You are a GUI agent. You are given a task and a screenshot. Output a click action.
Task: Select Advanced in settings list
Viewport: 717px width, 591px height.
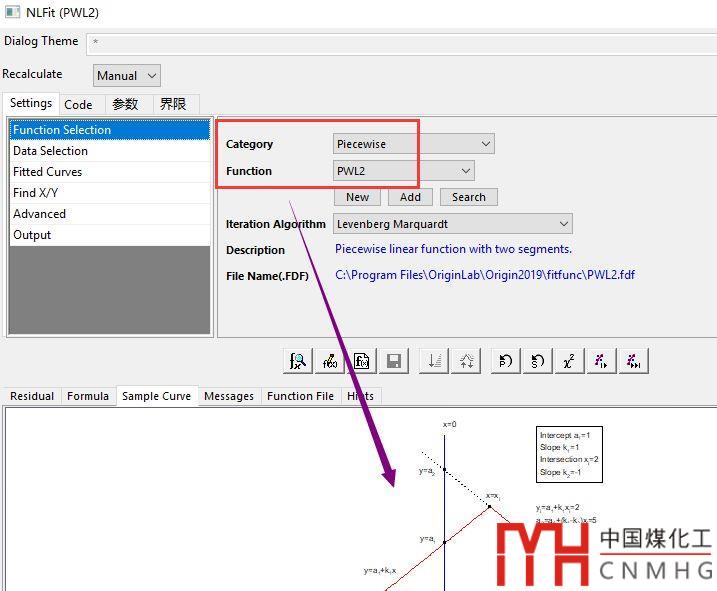coord(110,214)
